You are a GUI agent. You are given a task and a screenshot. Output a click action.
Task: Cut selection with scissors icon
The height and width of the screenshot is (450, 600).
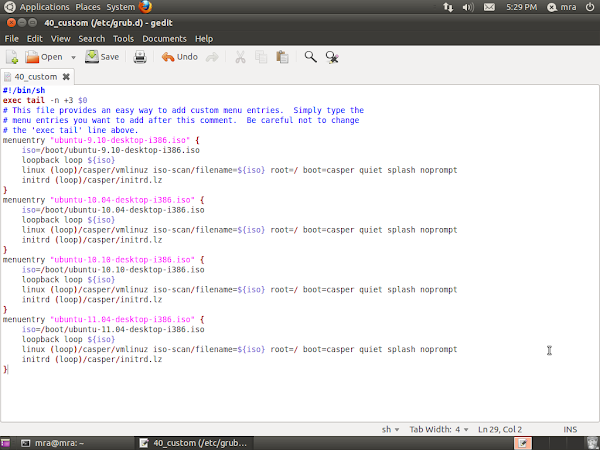coord(240,57)
